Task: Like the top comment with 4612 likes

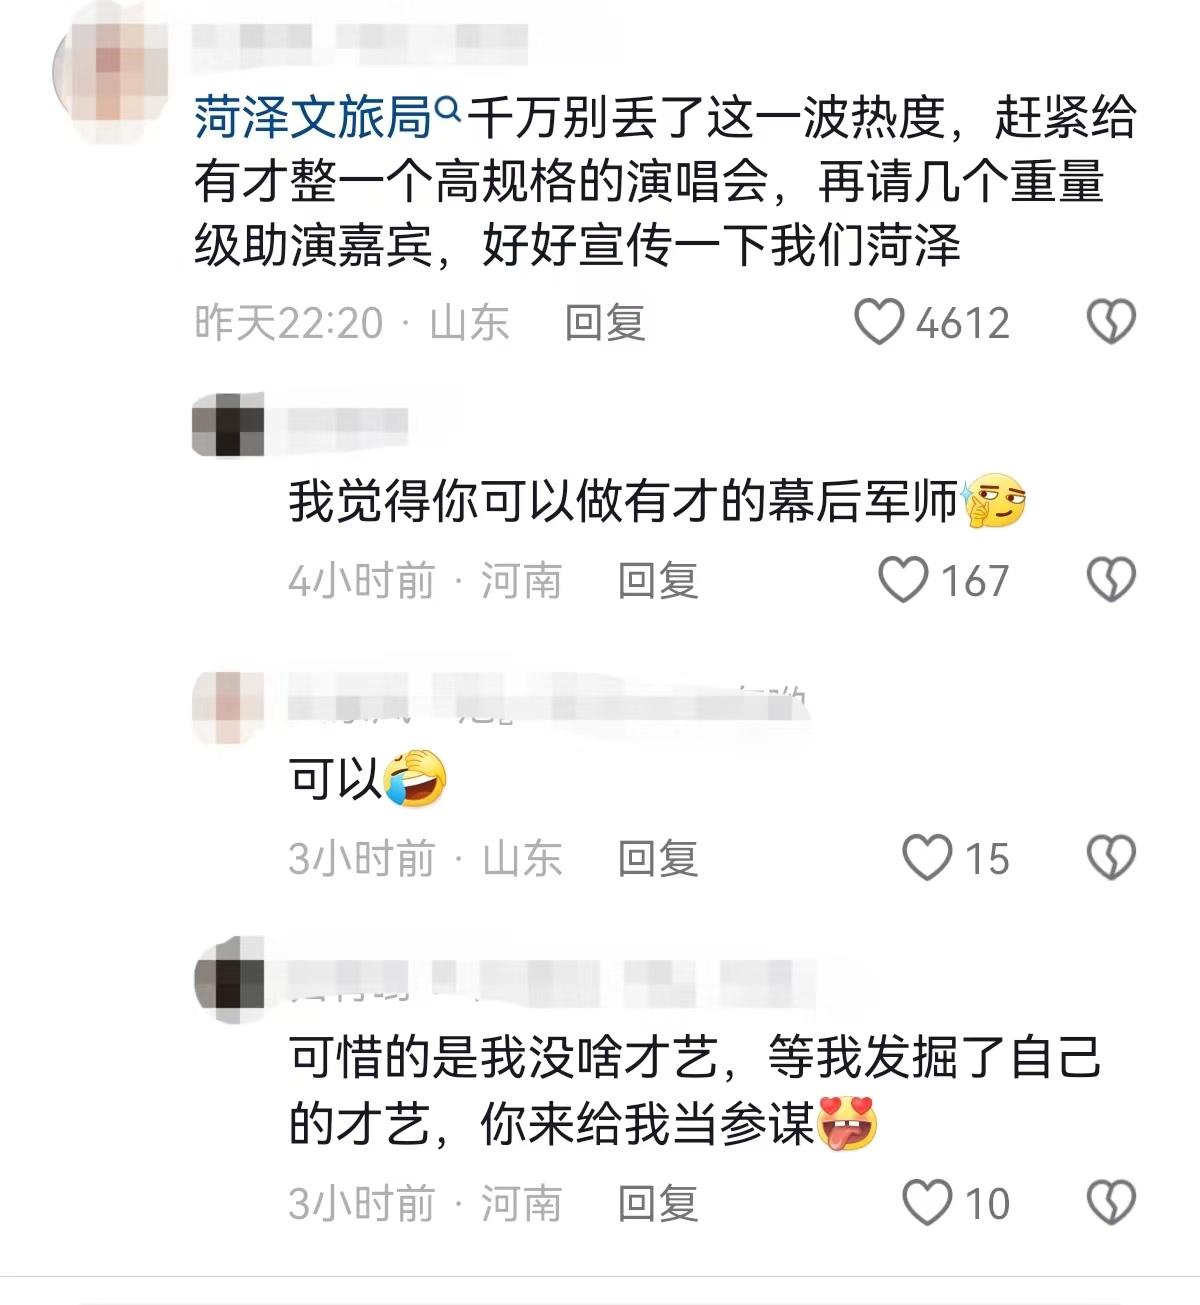Action: pyautogui.click(x=879, y=322)
